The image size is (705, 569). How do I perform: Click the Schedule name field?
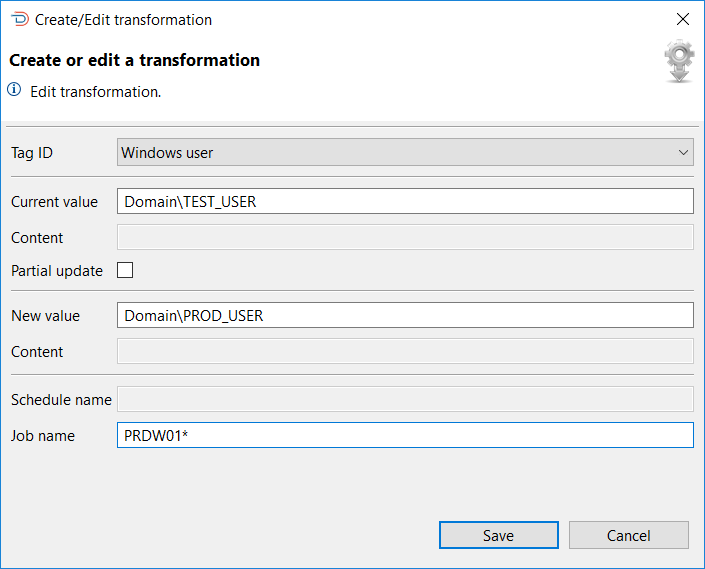[x=405, y=399]
